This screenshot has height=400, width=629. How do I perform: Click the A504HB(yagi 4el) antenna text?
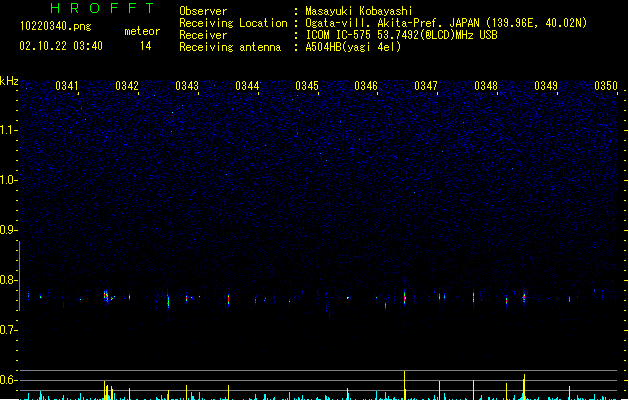(353, 47)
